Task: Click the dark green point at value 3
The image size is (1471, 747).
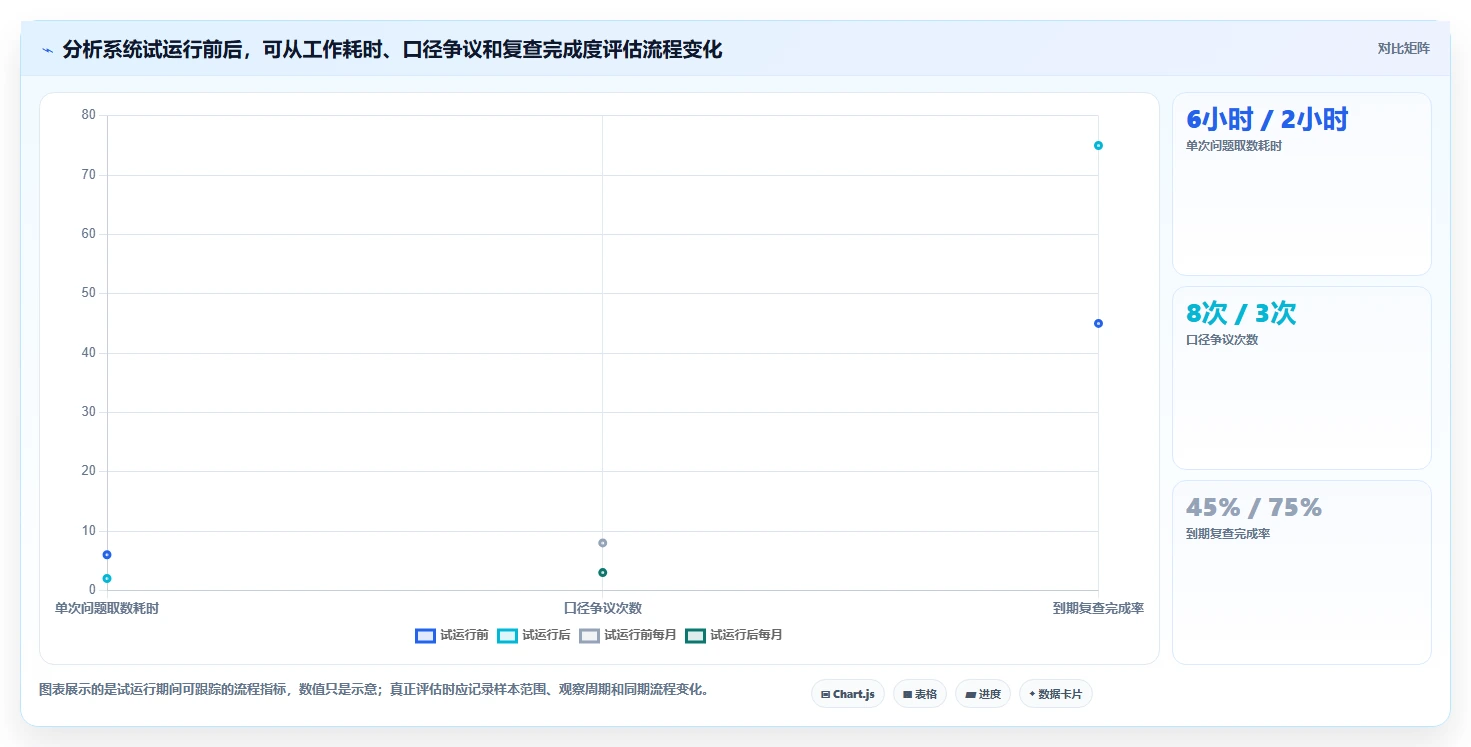Action: click(602, 572)
